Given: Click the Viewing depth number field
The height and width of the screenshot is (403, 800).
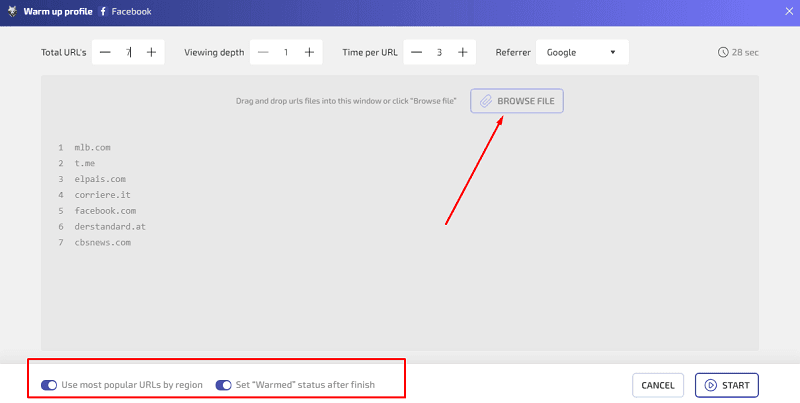Looking at the screenshot, I should click(286, 53).
